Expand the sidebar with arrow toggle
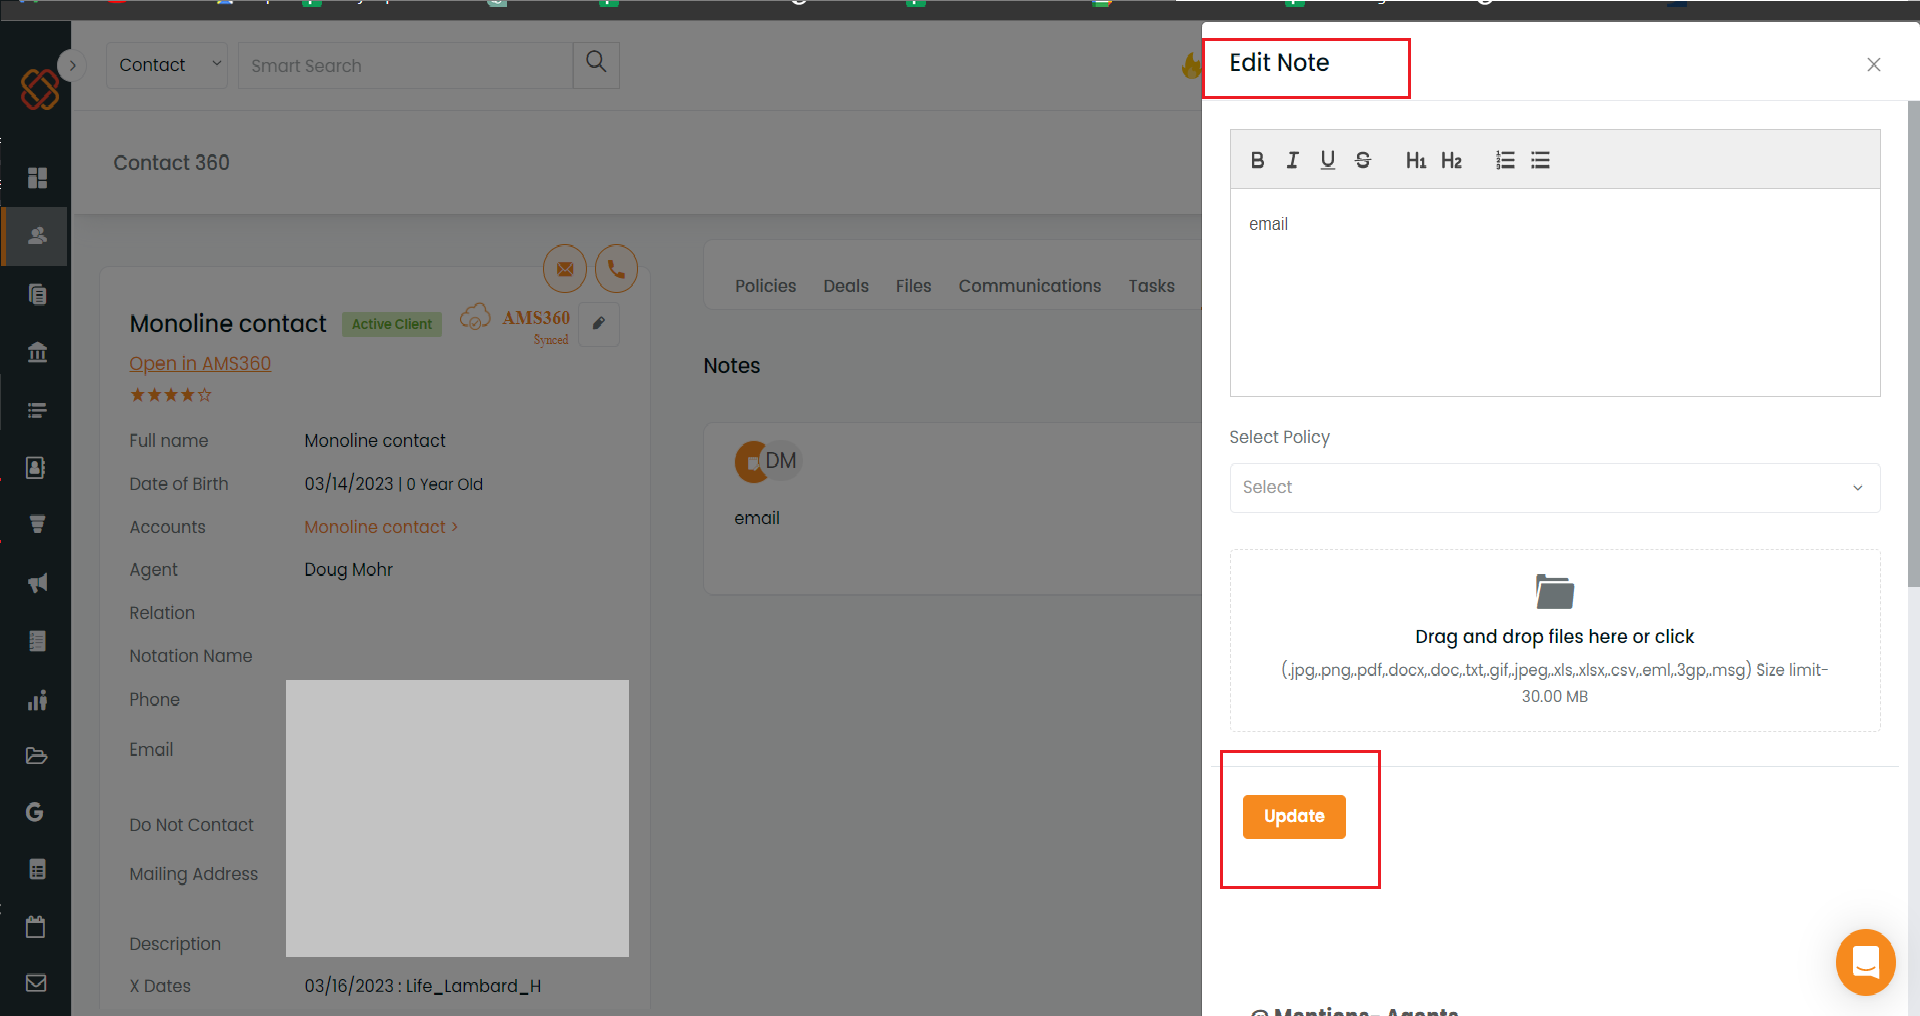1920x1016 pixels. pyautogui.click(x=72, y=65)
